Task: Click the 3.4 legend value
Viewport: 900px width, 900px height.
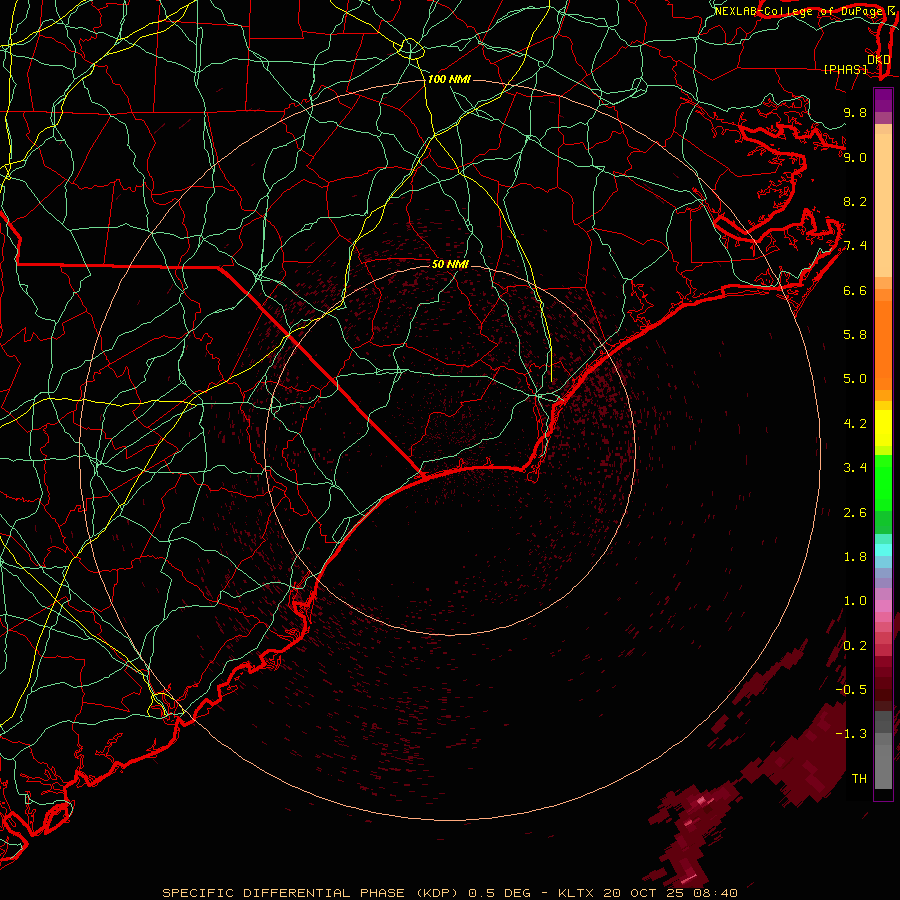Action: pos(855,468)
